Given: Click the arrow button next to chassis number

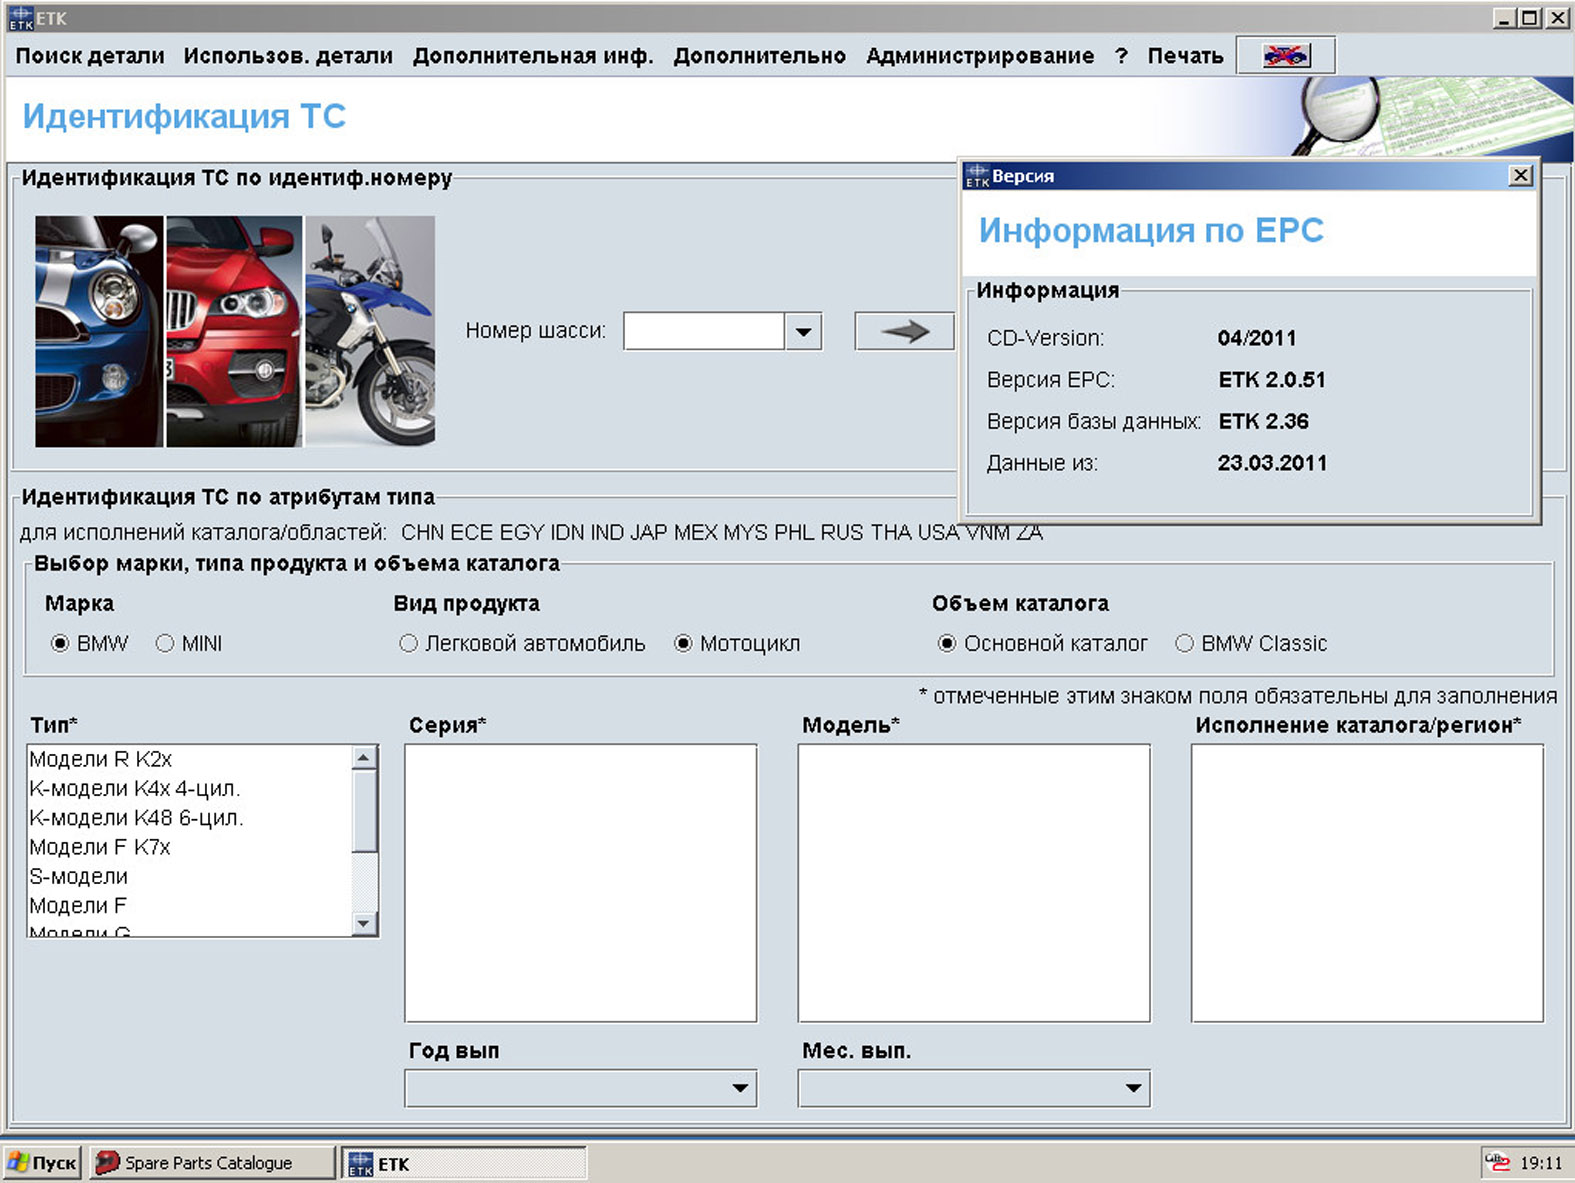Looking at the screenshot, I should (904, 331).
